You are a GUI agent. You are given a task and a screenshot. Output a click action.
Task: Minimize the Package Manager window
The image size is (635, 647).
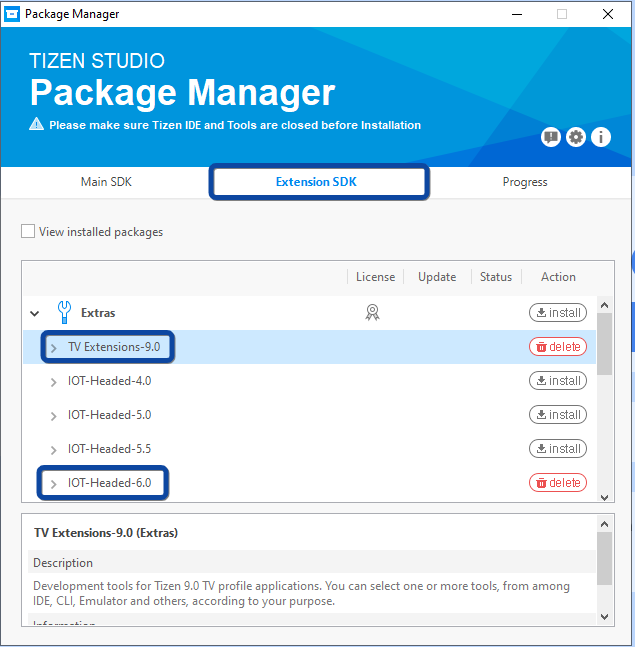[517, 14]
